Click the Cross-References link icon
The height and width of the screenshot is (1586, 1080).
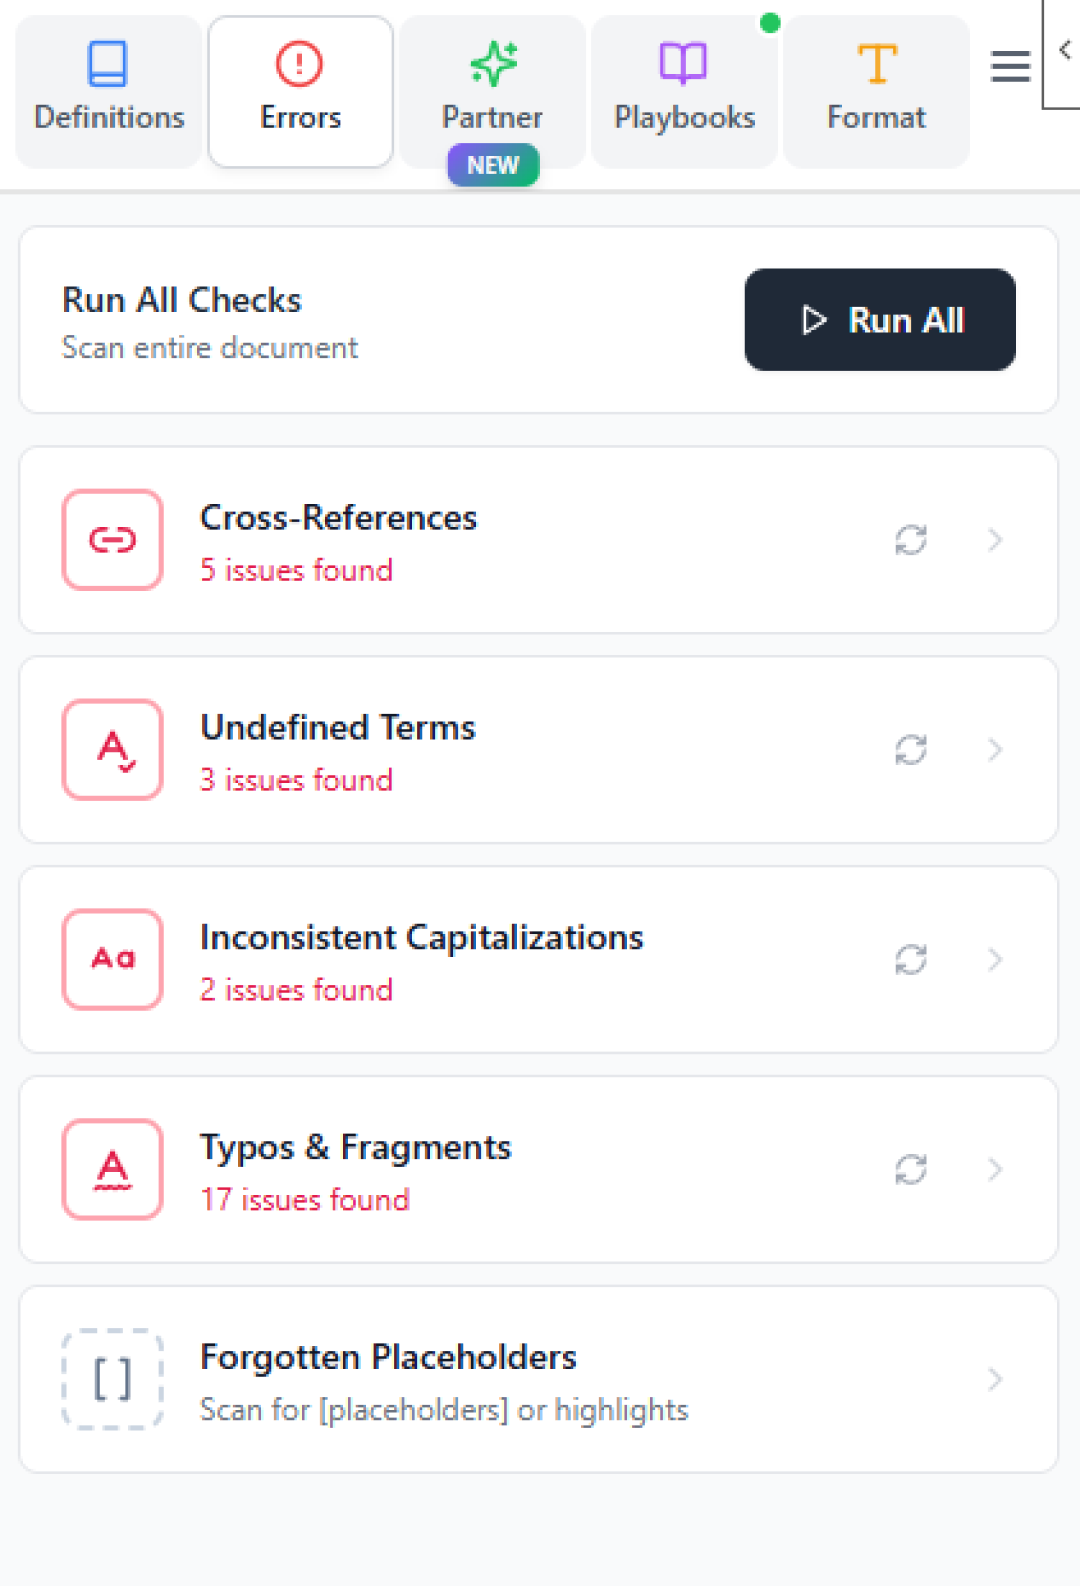[111, 540]
